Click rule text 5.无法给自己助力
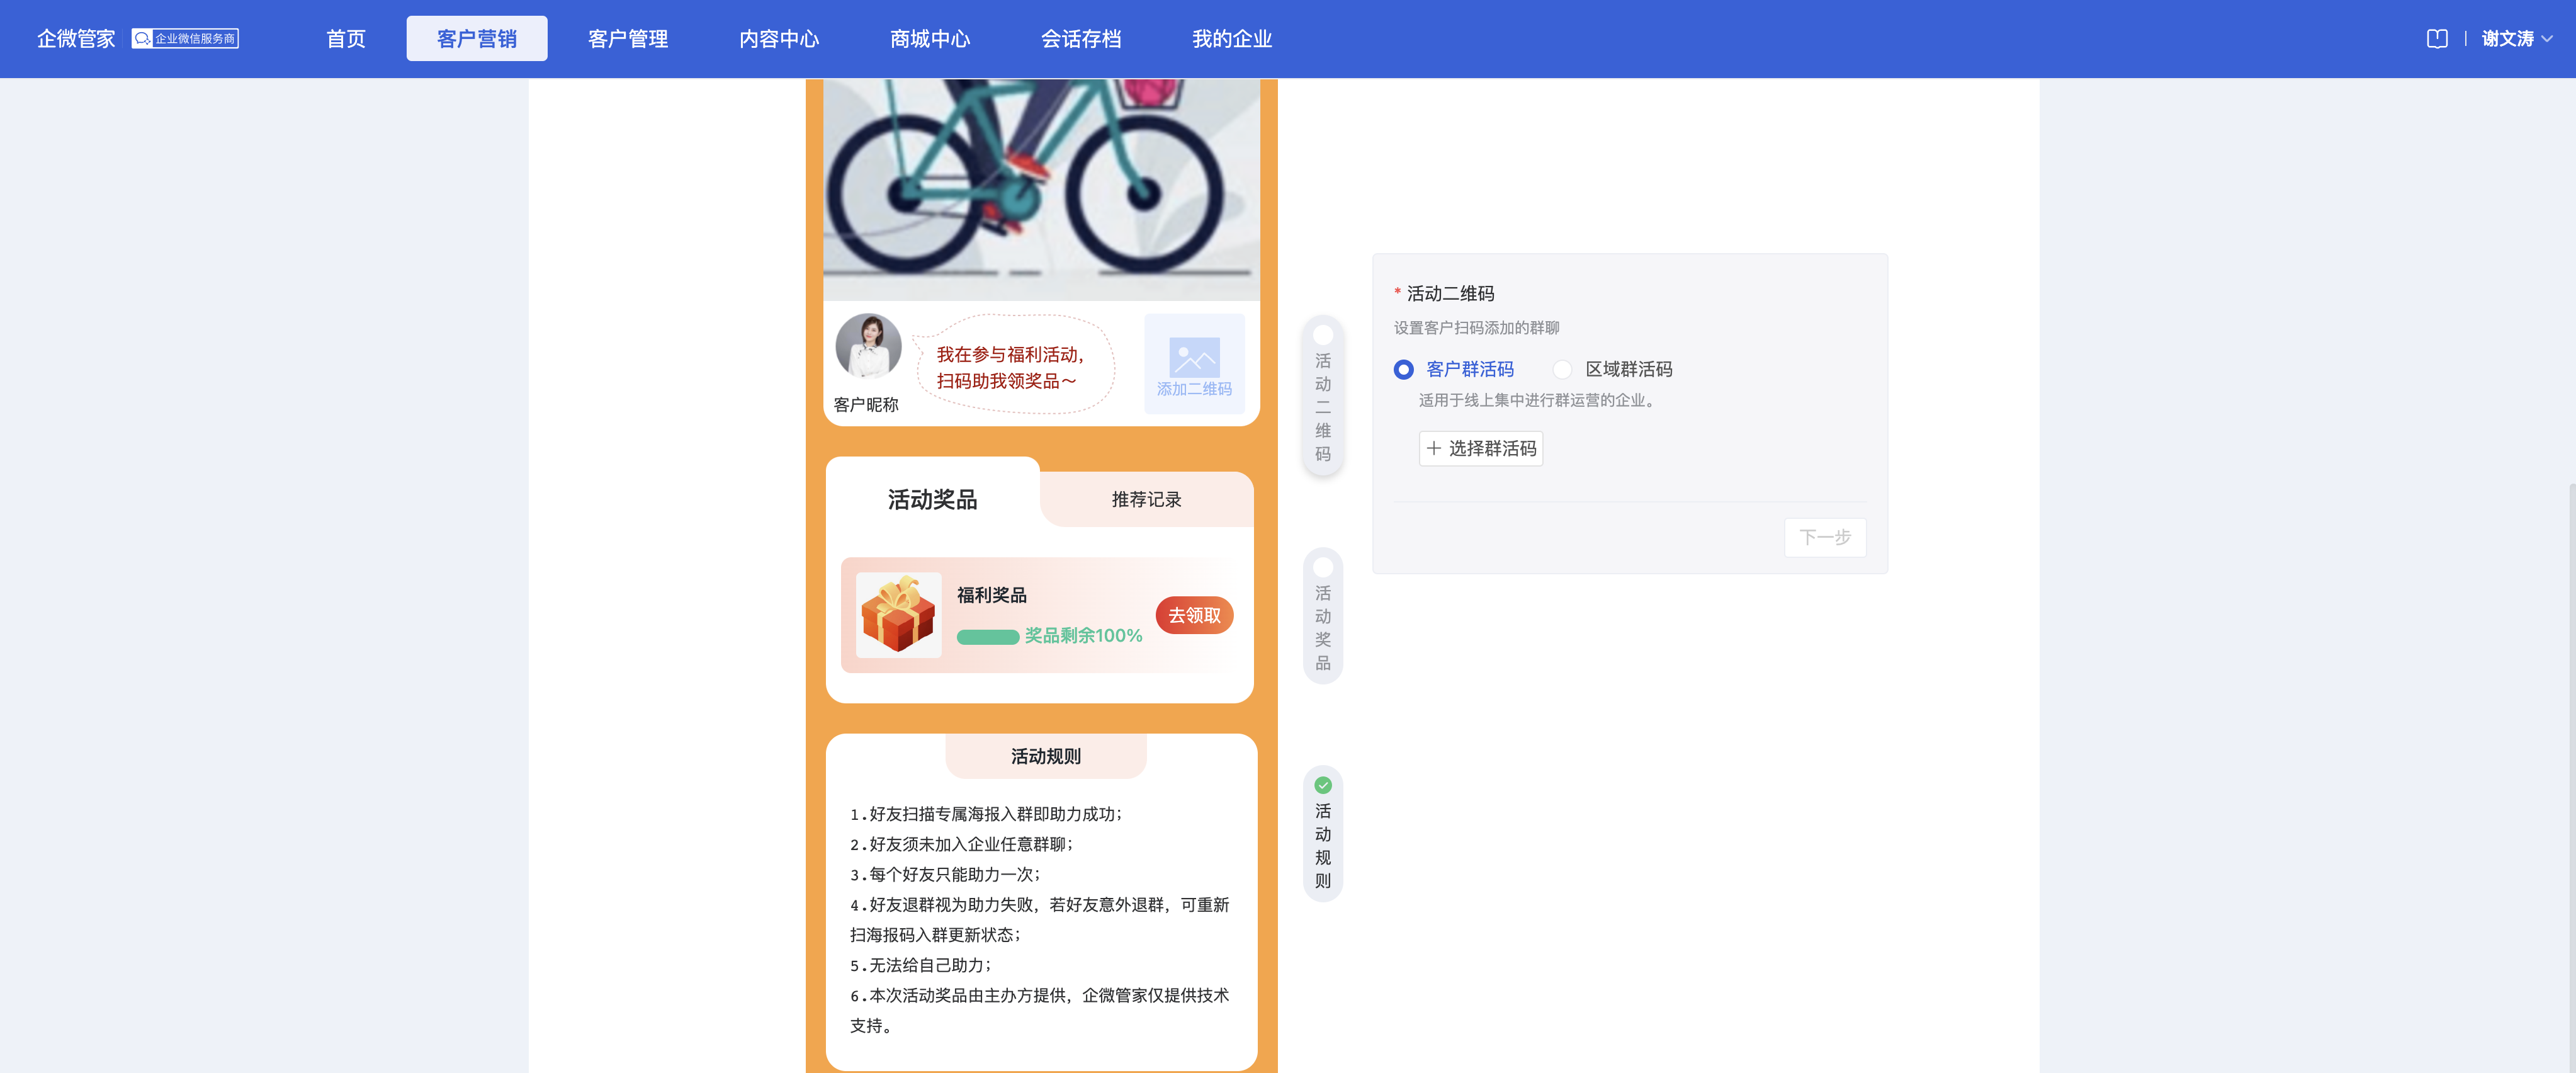Screen dimensions: 2576x1073 click(921, 966)
